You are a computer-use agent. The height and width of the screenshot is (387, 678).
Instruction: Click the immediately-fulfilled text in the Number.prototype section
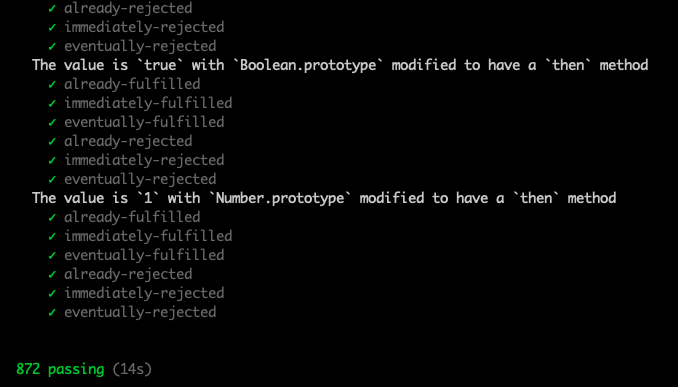tap(148, 236)
